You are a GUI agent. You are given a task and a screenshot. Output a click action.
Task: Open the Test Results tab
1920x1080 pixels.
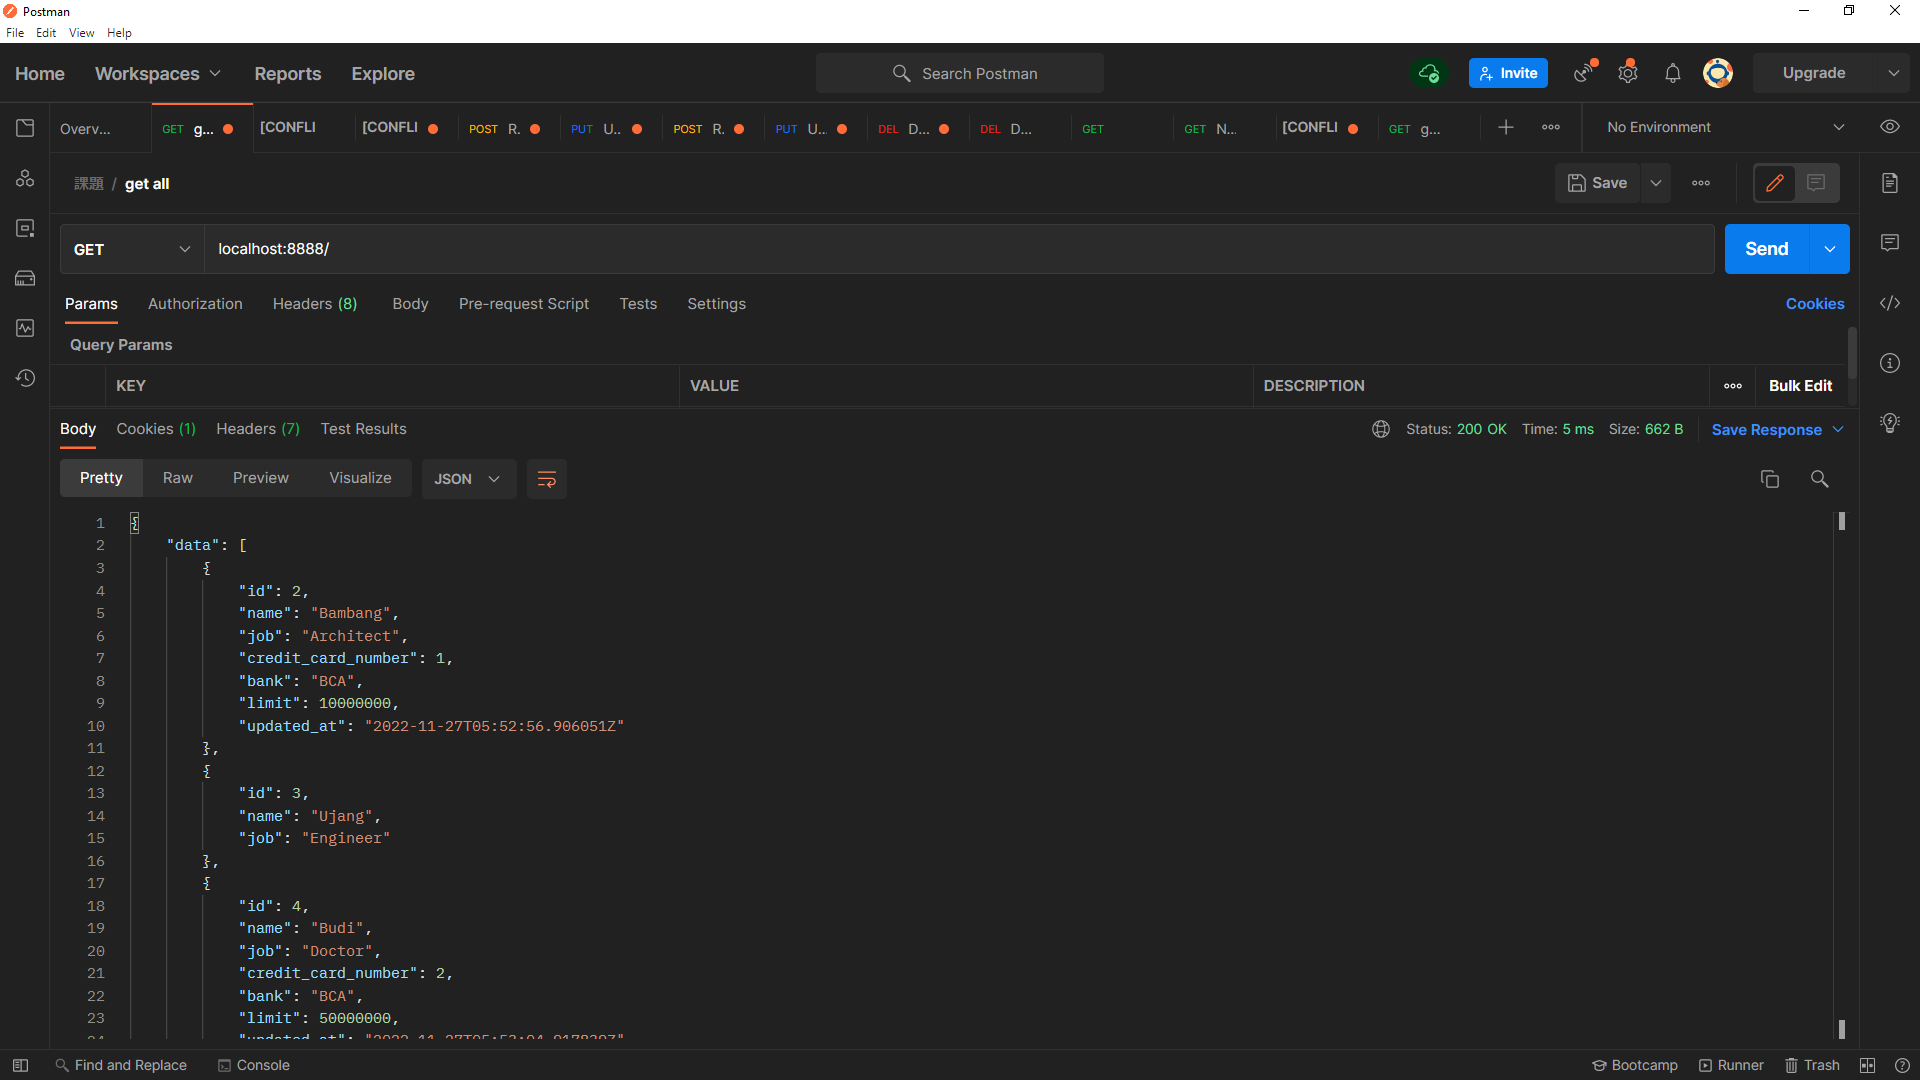pyautogui.click(x=363, y=429)
